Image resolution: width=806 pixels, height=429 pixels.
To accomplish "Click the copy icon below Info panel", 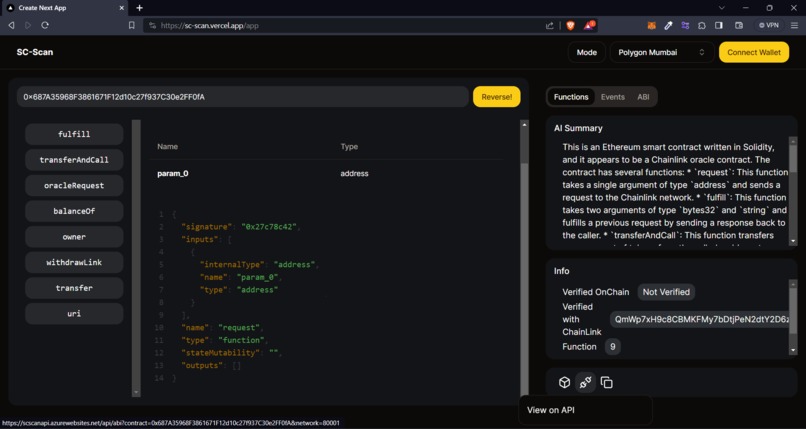I will click(607, 382).
